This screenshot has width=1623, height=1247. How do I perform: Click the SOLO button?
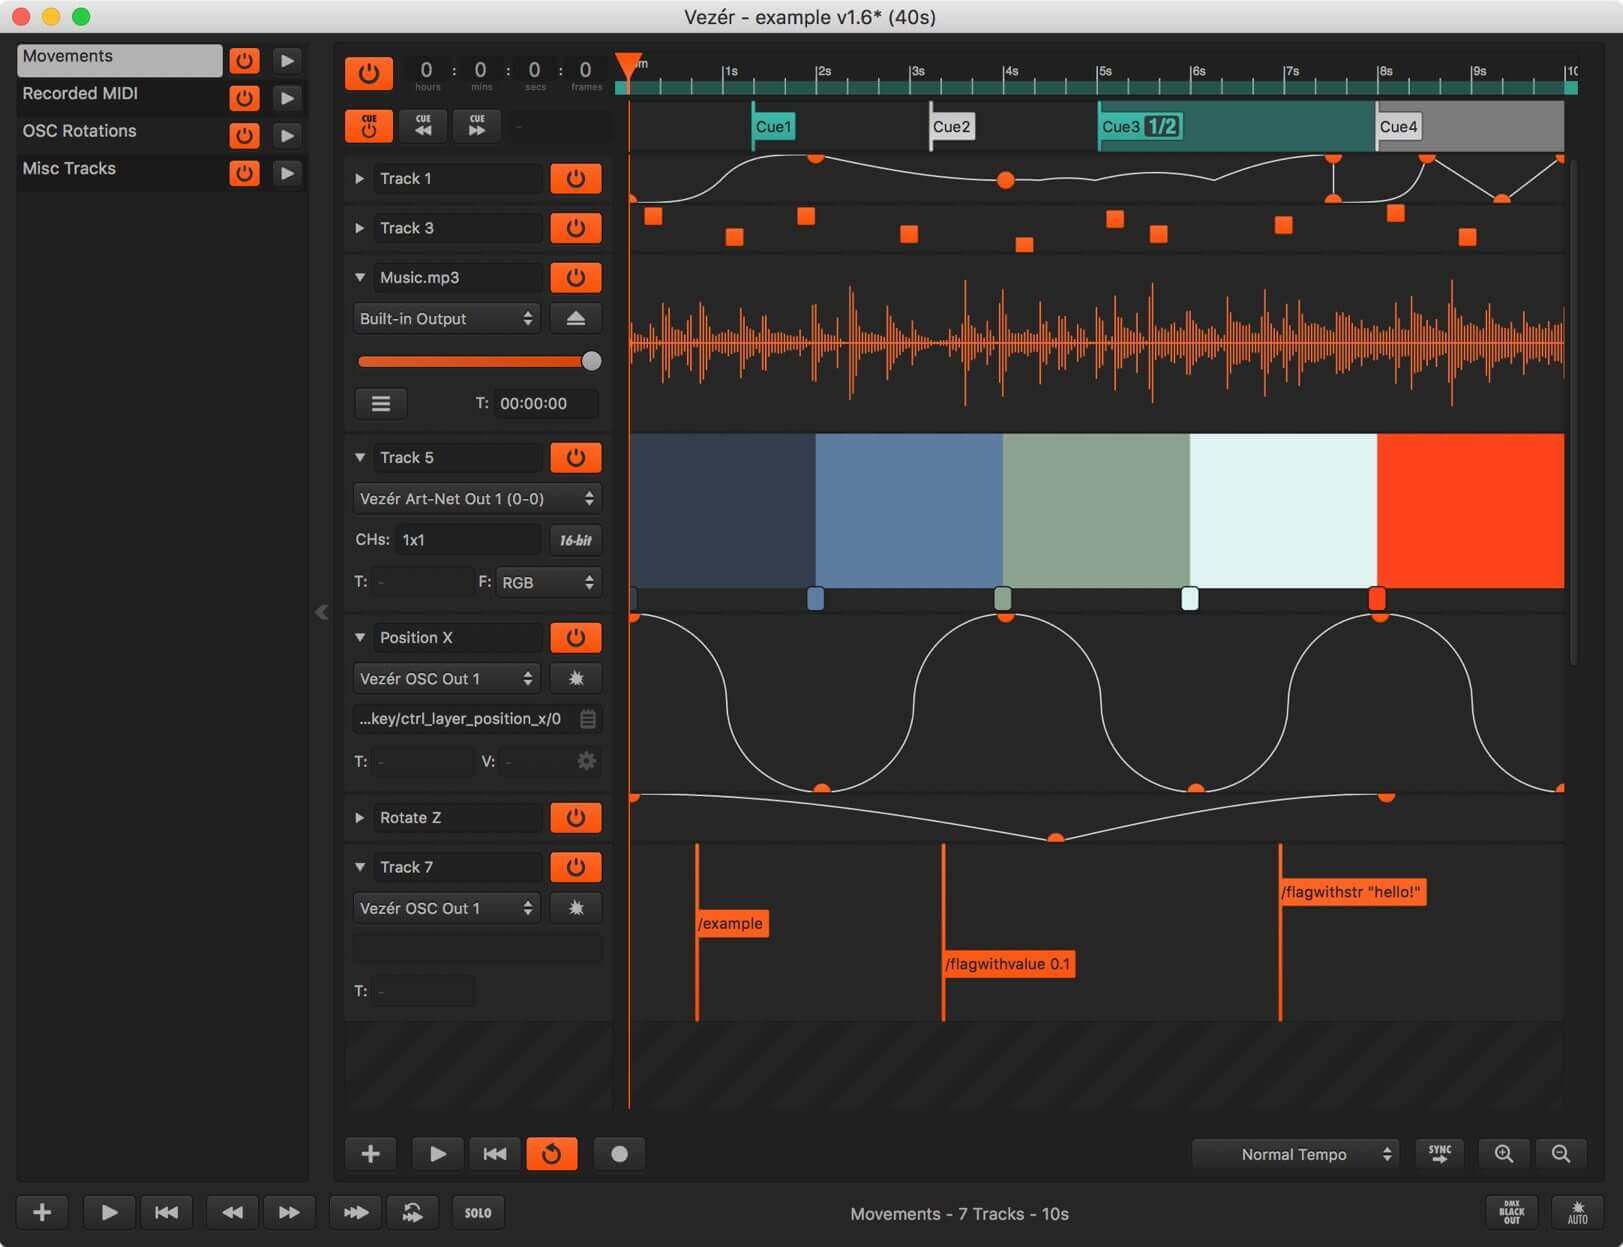[x=479, y=1212]
